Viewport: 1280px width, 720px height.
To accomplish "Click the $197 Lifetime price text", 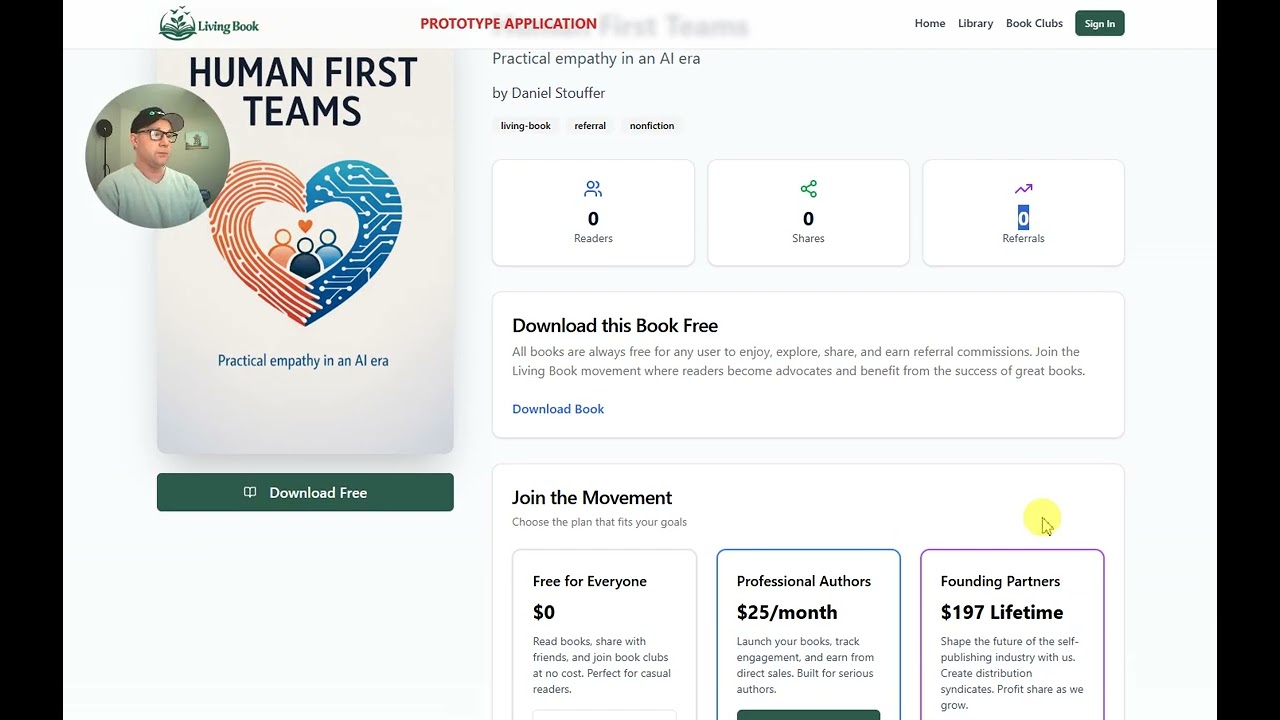I will [1002, 612].
